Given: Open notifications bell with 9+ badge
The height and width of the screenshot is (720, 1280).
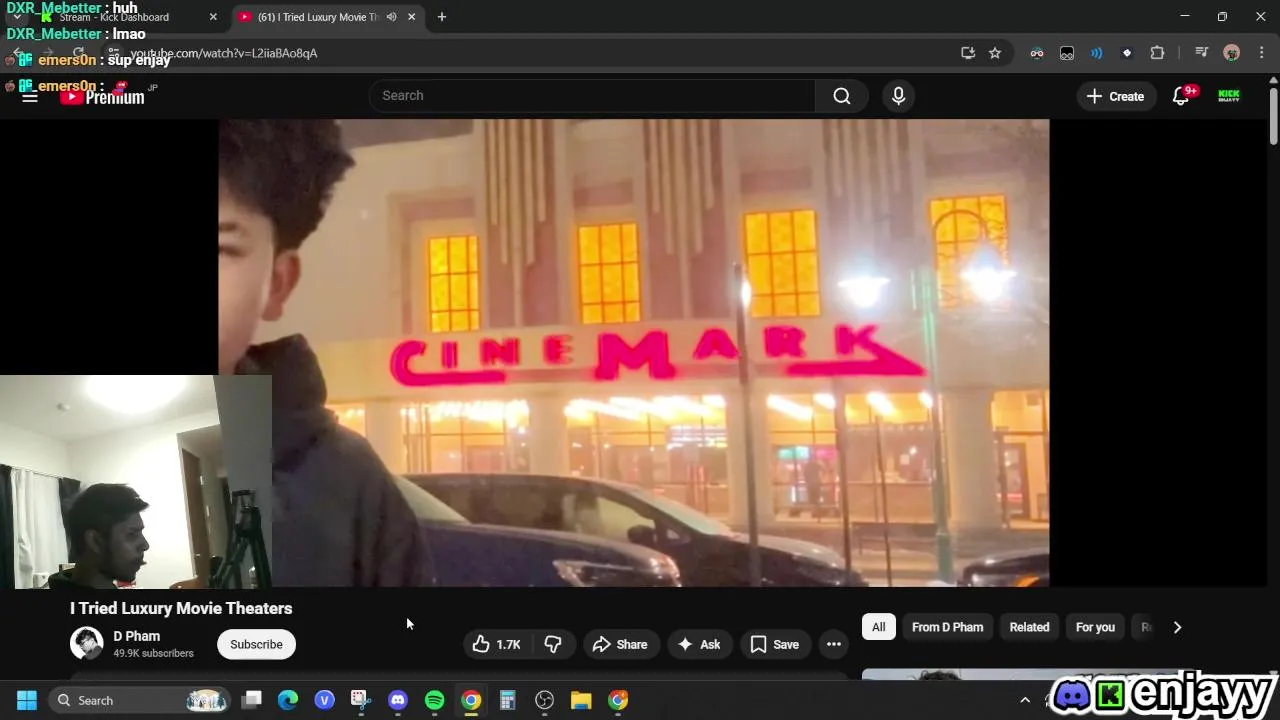Looking at the screenshot, I should 1181,96.
